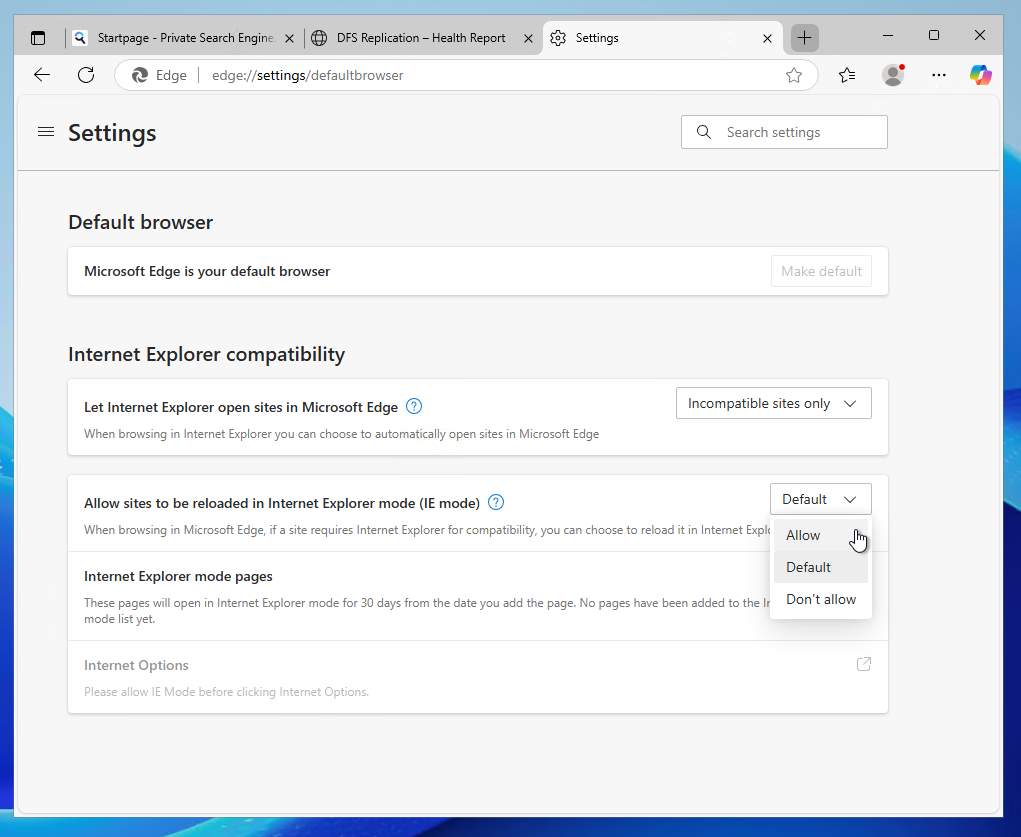Image resolution: width=1021 pixels, height=837 pixels.
Task: Click the Make default button
Action: pos(821,271)
